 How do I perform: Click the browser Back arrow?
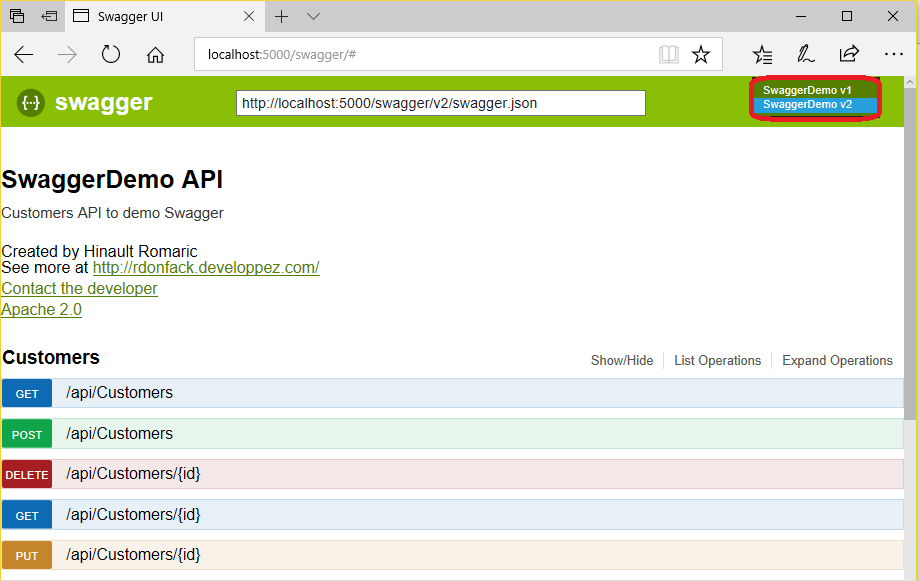(24, 55)
